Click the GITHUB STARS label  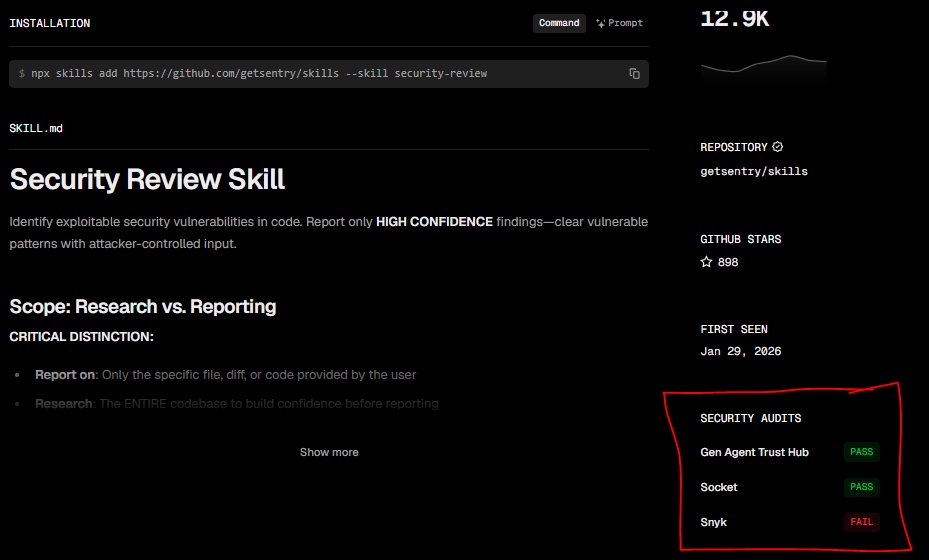click(x=741, y=239)
